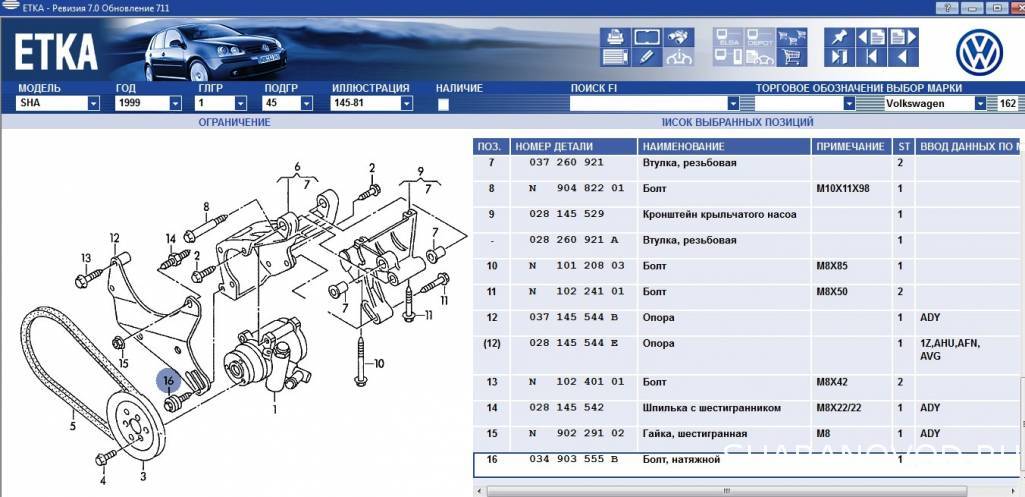Click highlighted callout 16 in the diagram
The height and width of the screenshot is (497, 1025).
click(168, 380)
